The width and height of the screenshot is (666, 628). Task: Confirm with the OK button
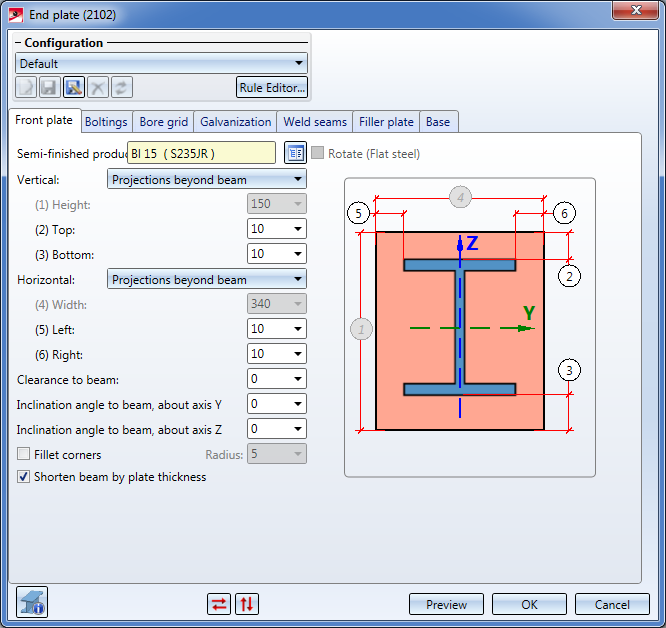(x=529, y=604)
